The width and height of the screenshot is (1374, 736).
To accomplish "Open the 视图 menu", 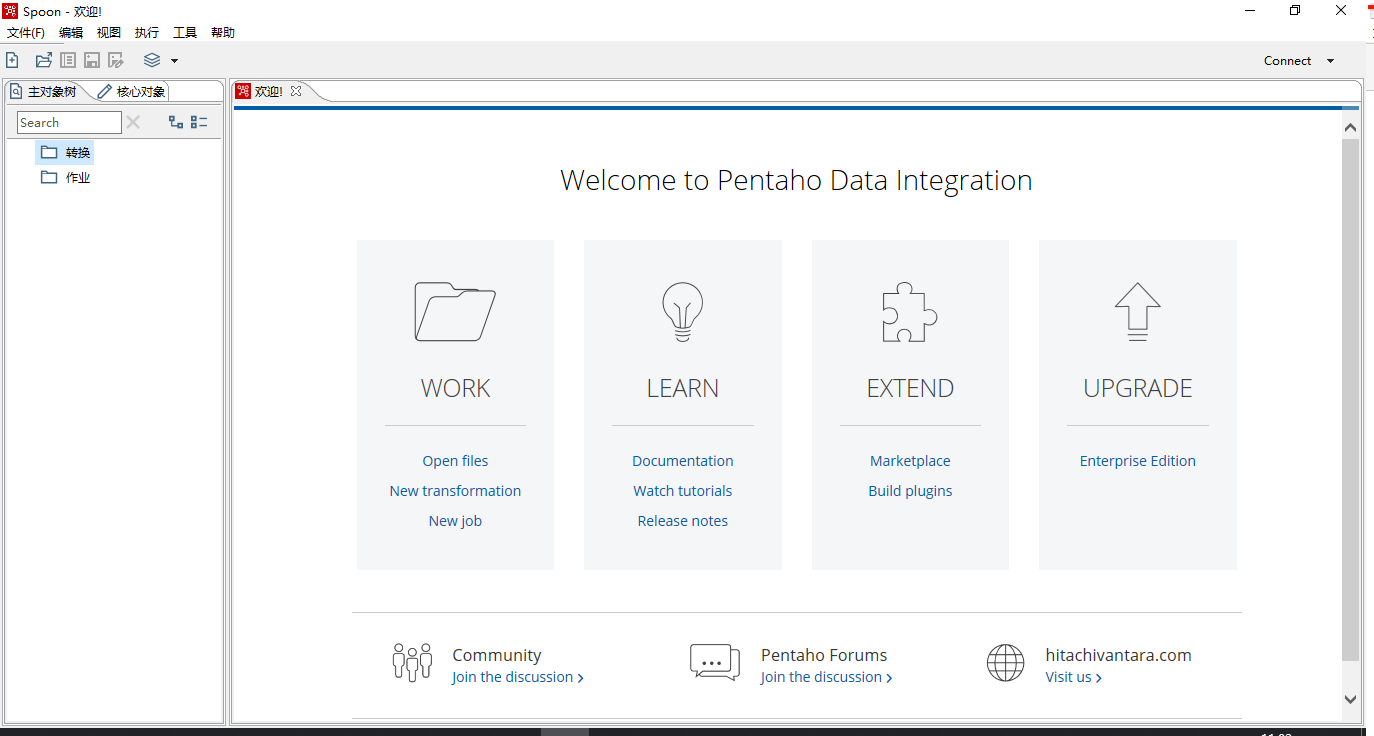I will pos(109,33).
